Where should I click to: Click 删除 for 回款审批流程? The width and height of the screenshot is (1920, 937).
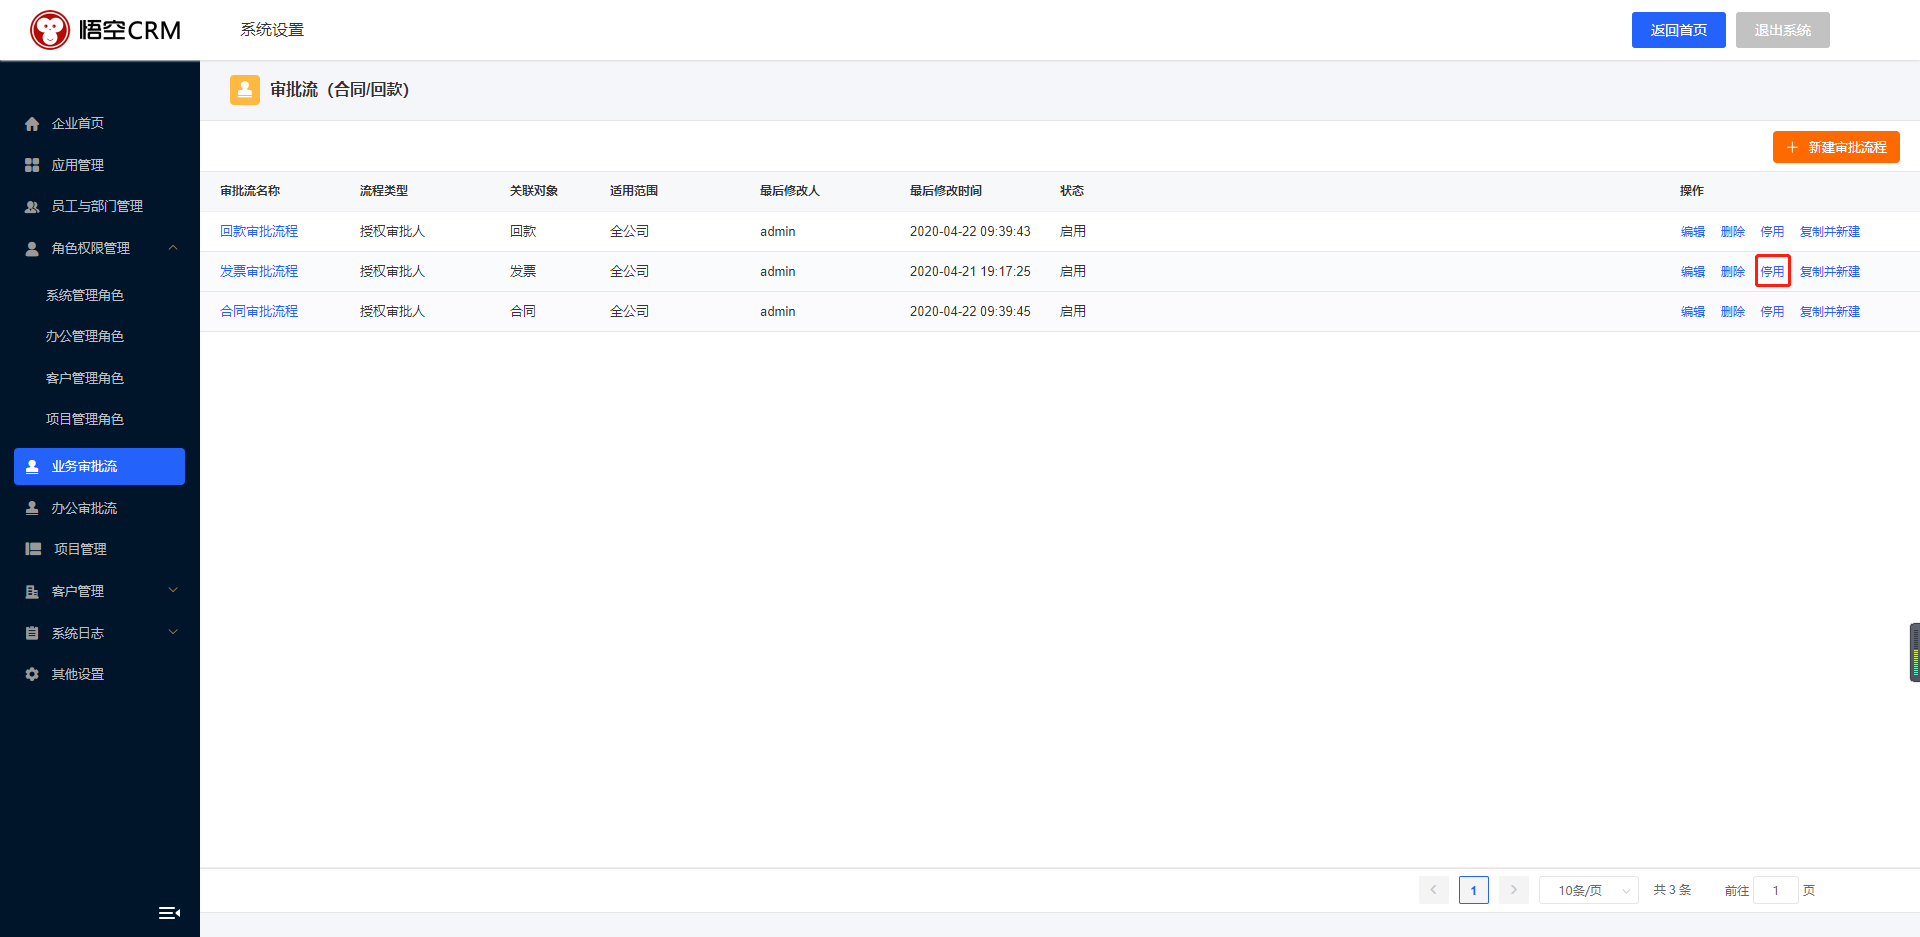pos(1733,231)
